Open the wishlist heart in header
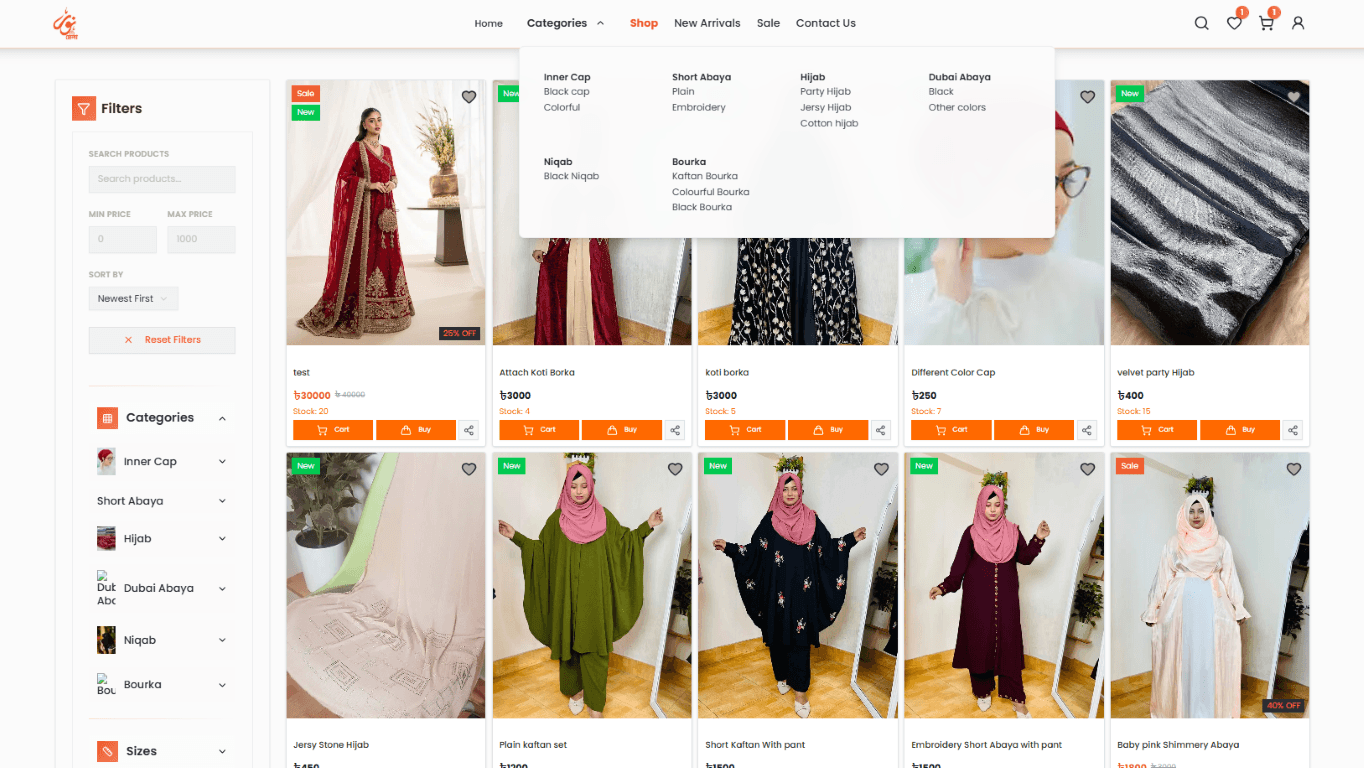 click(x=1234, y=23)
